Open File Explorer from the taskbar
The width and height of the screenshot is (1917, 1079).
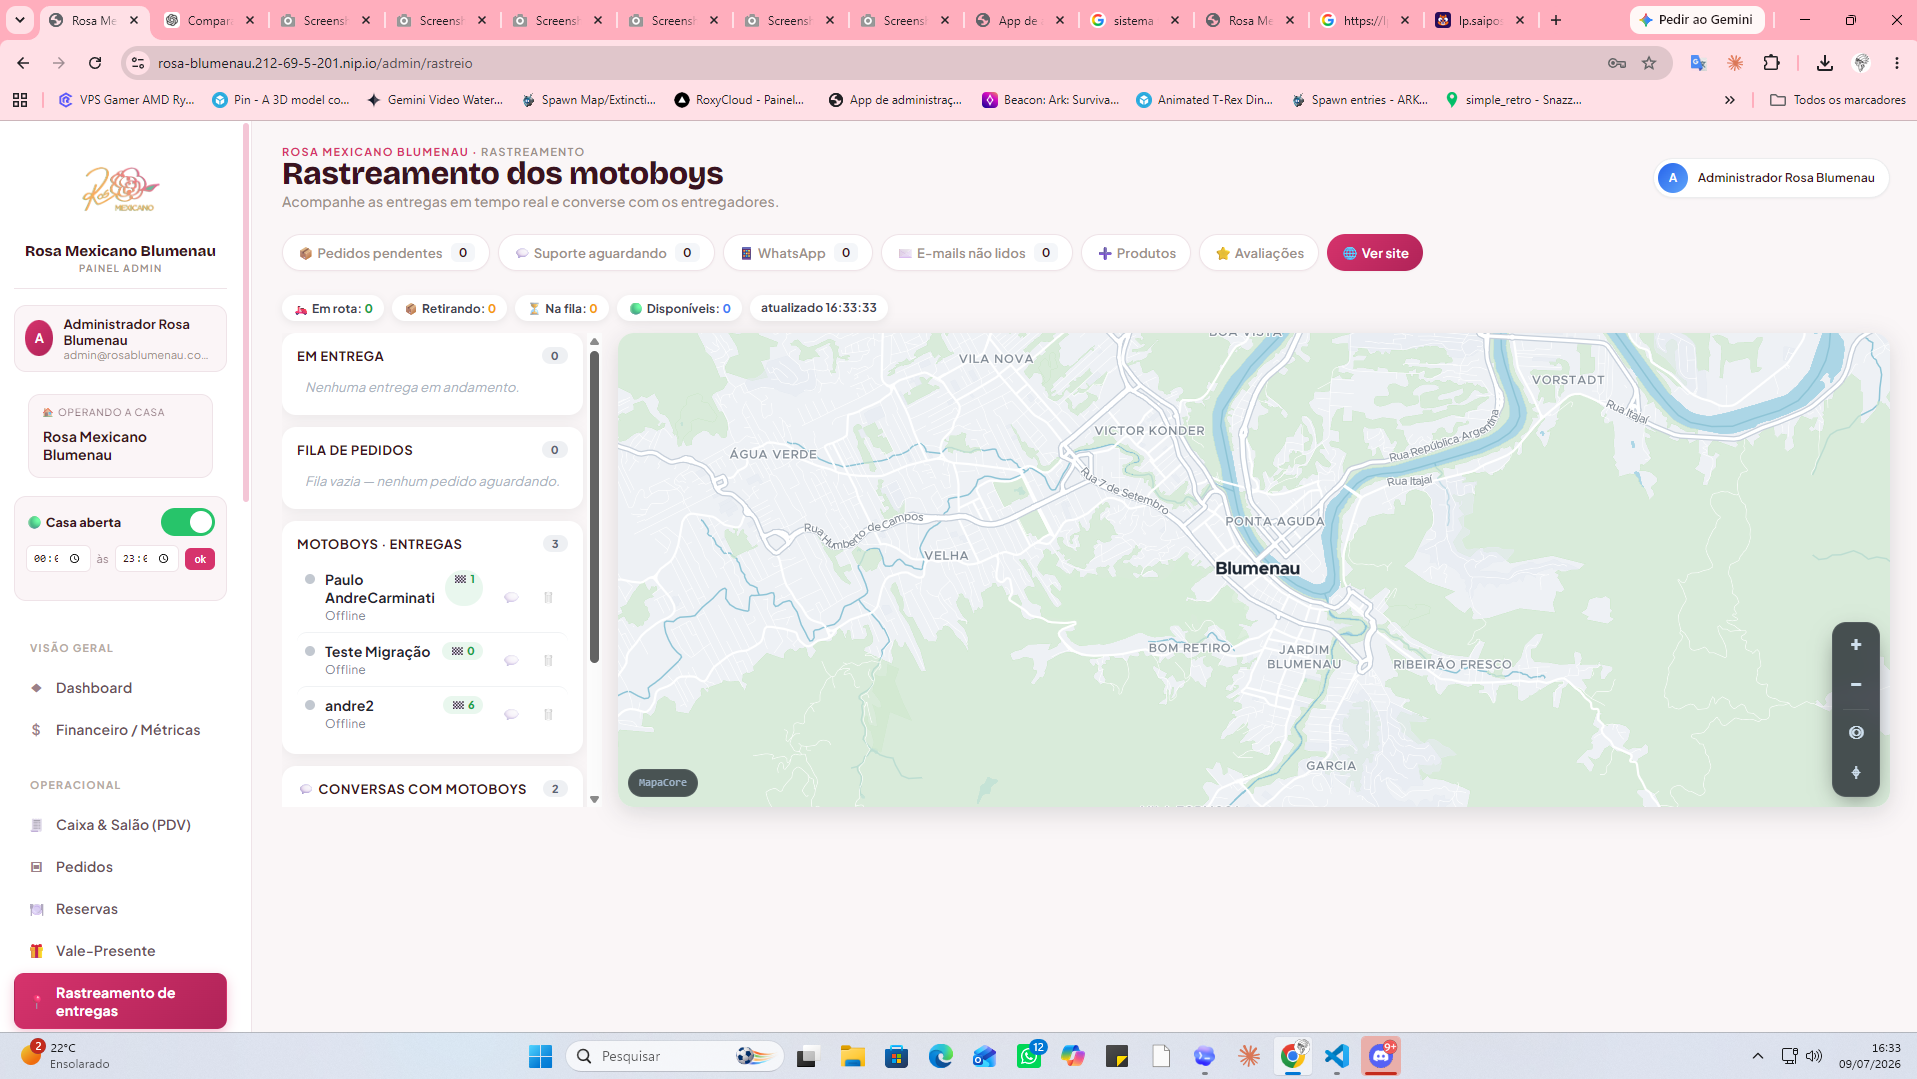pyautogui.click(x=852, y=1056)
